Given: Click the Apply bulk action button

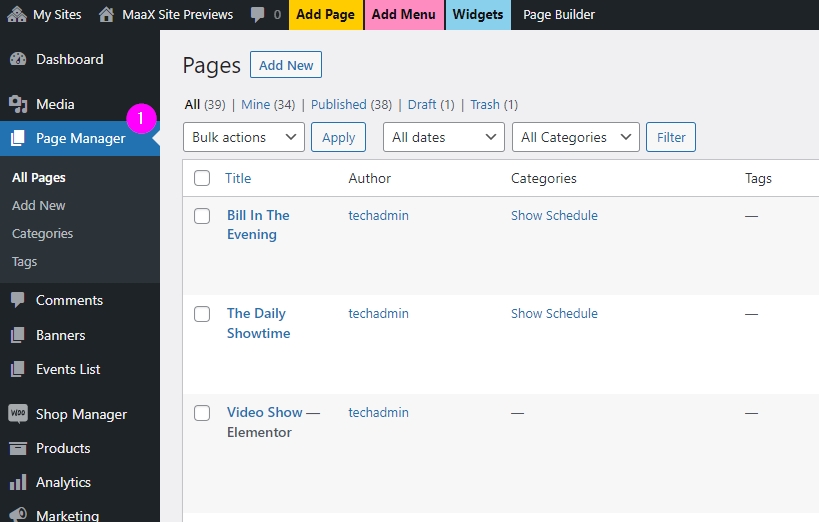Looking at the screenshot, I should tap(338, 137).
